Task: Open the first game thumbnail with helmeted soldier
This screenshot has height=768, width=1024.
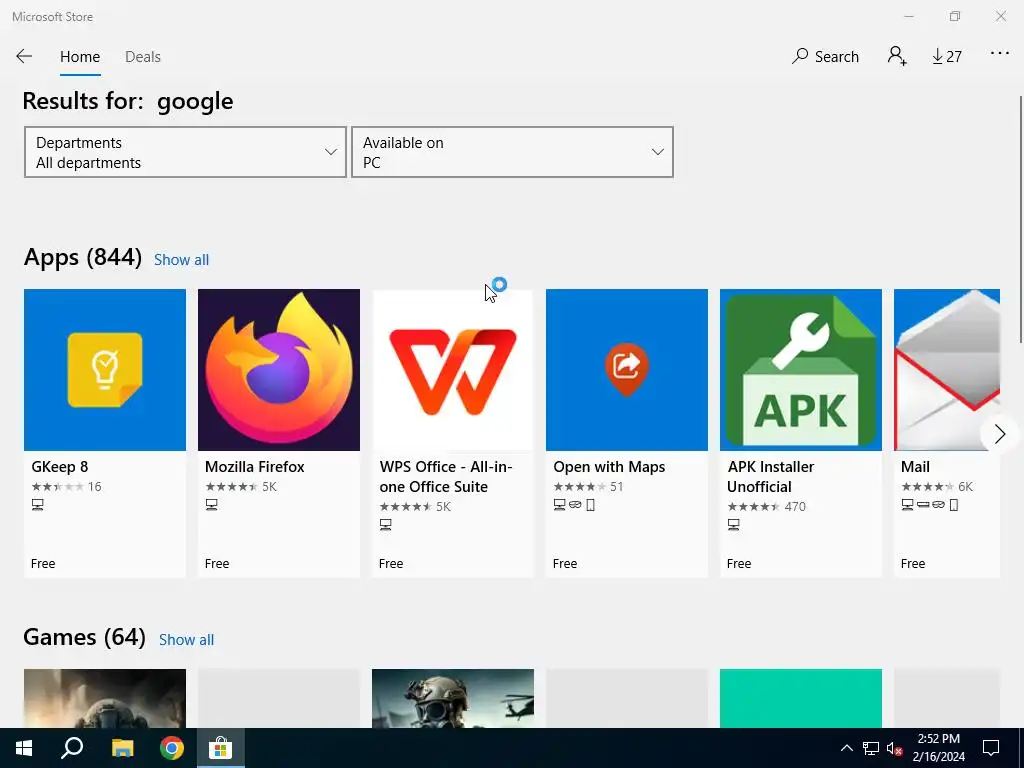Action: pos(104,698)
